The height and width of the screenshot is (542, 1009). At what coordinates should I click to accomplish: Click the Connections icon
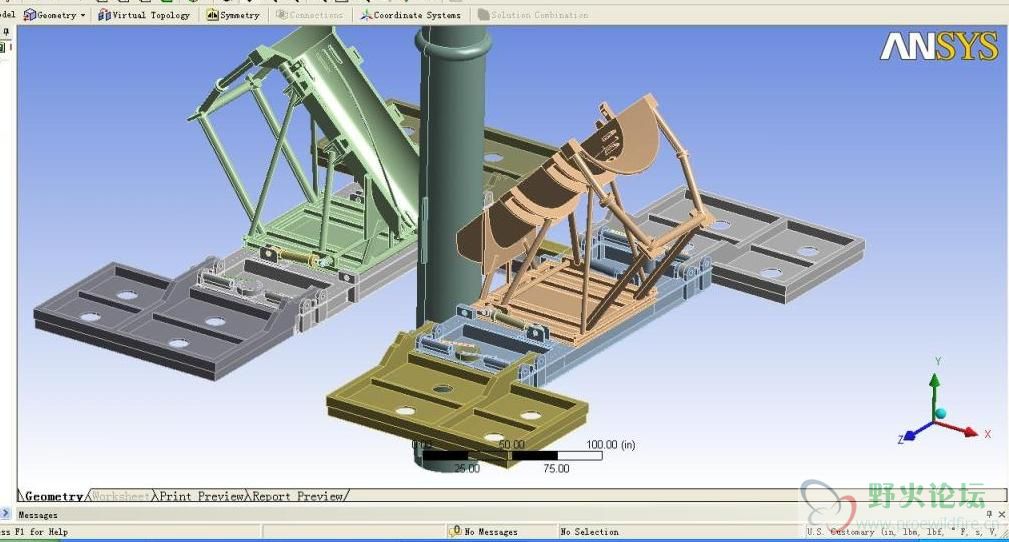pos(282,14)
